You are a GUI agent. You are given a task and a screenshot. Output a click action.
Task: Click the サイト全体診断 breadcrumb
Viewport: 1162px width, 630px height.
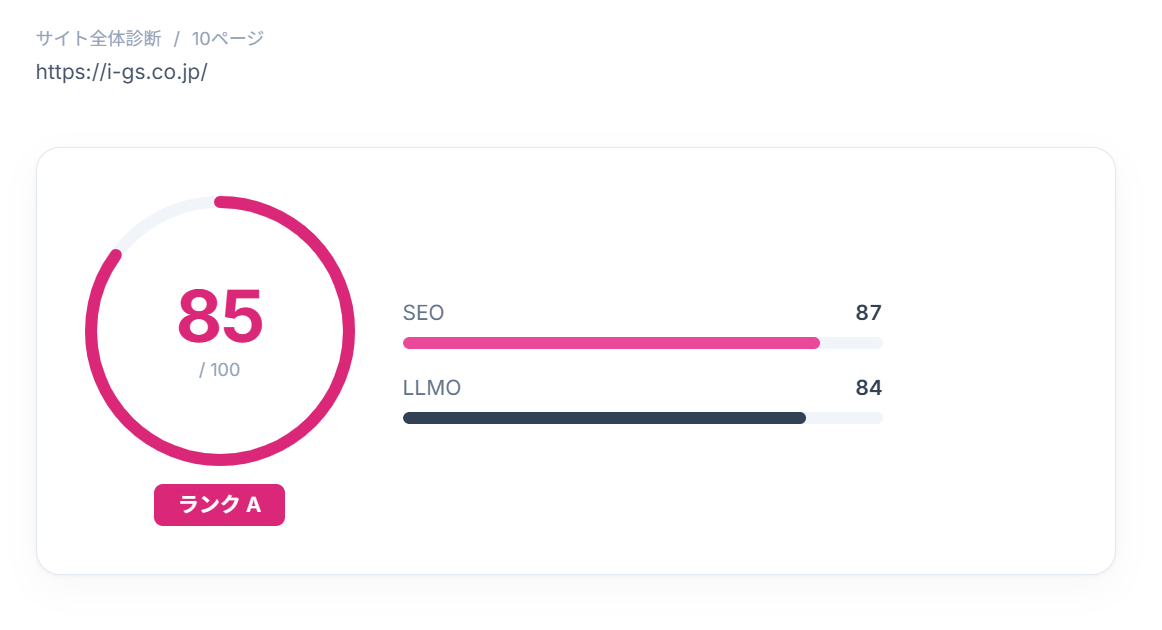[98, 39]
